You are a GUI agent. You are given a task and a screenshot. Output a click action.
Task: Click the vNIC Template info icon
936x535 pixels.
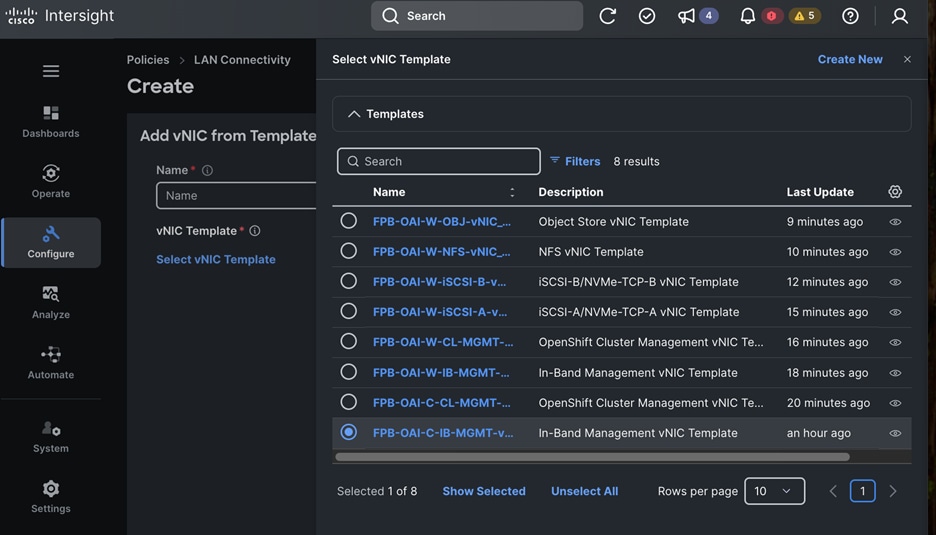coord(255,230)
